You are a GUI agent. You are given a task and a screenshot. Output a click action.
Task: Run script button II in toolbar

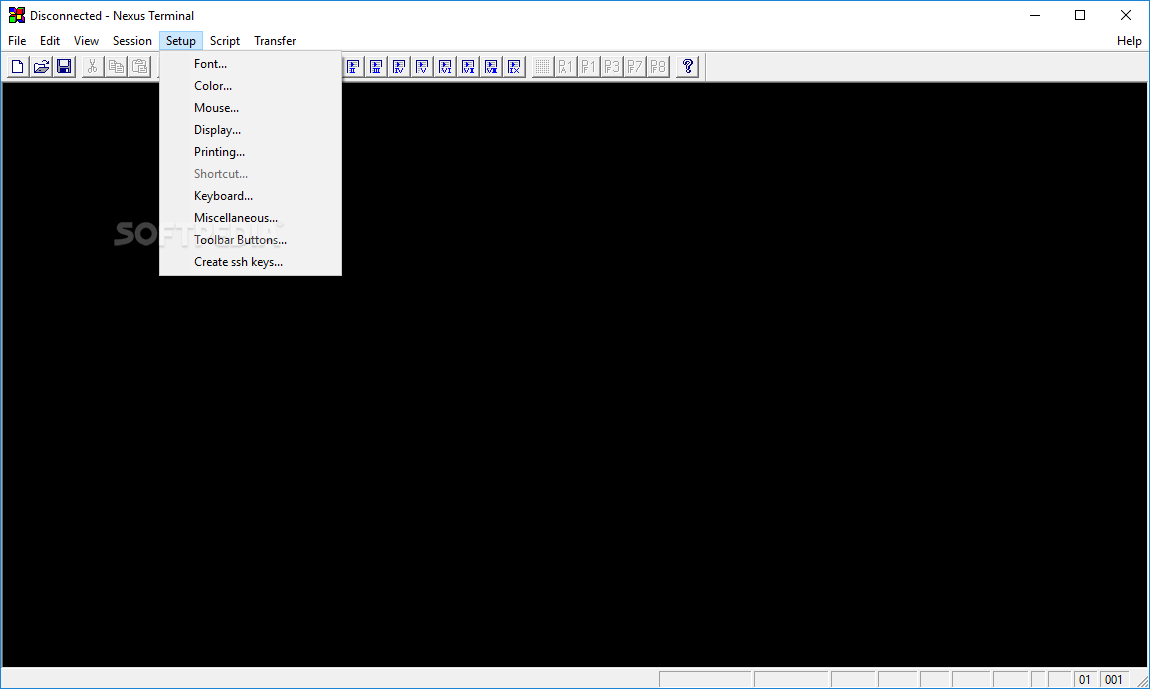(353, 67)
